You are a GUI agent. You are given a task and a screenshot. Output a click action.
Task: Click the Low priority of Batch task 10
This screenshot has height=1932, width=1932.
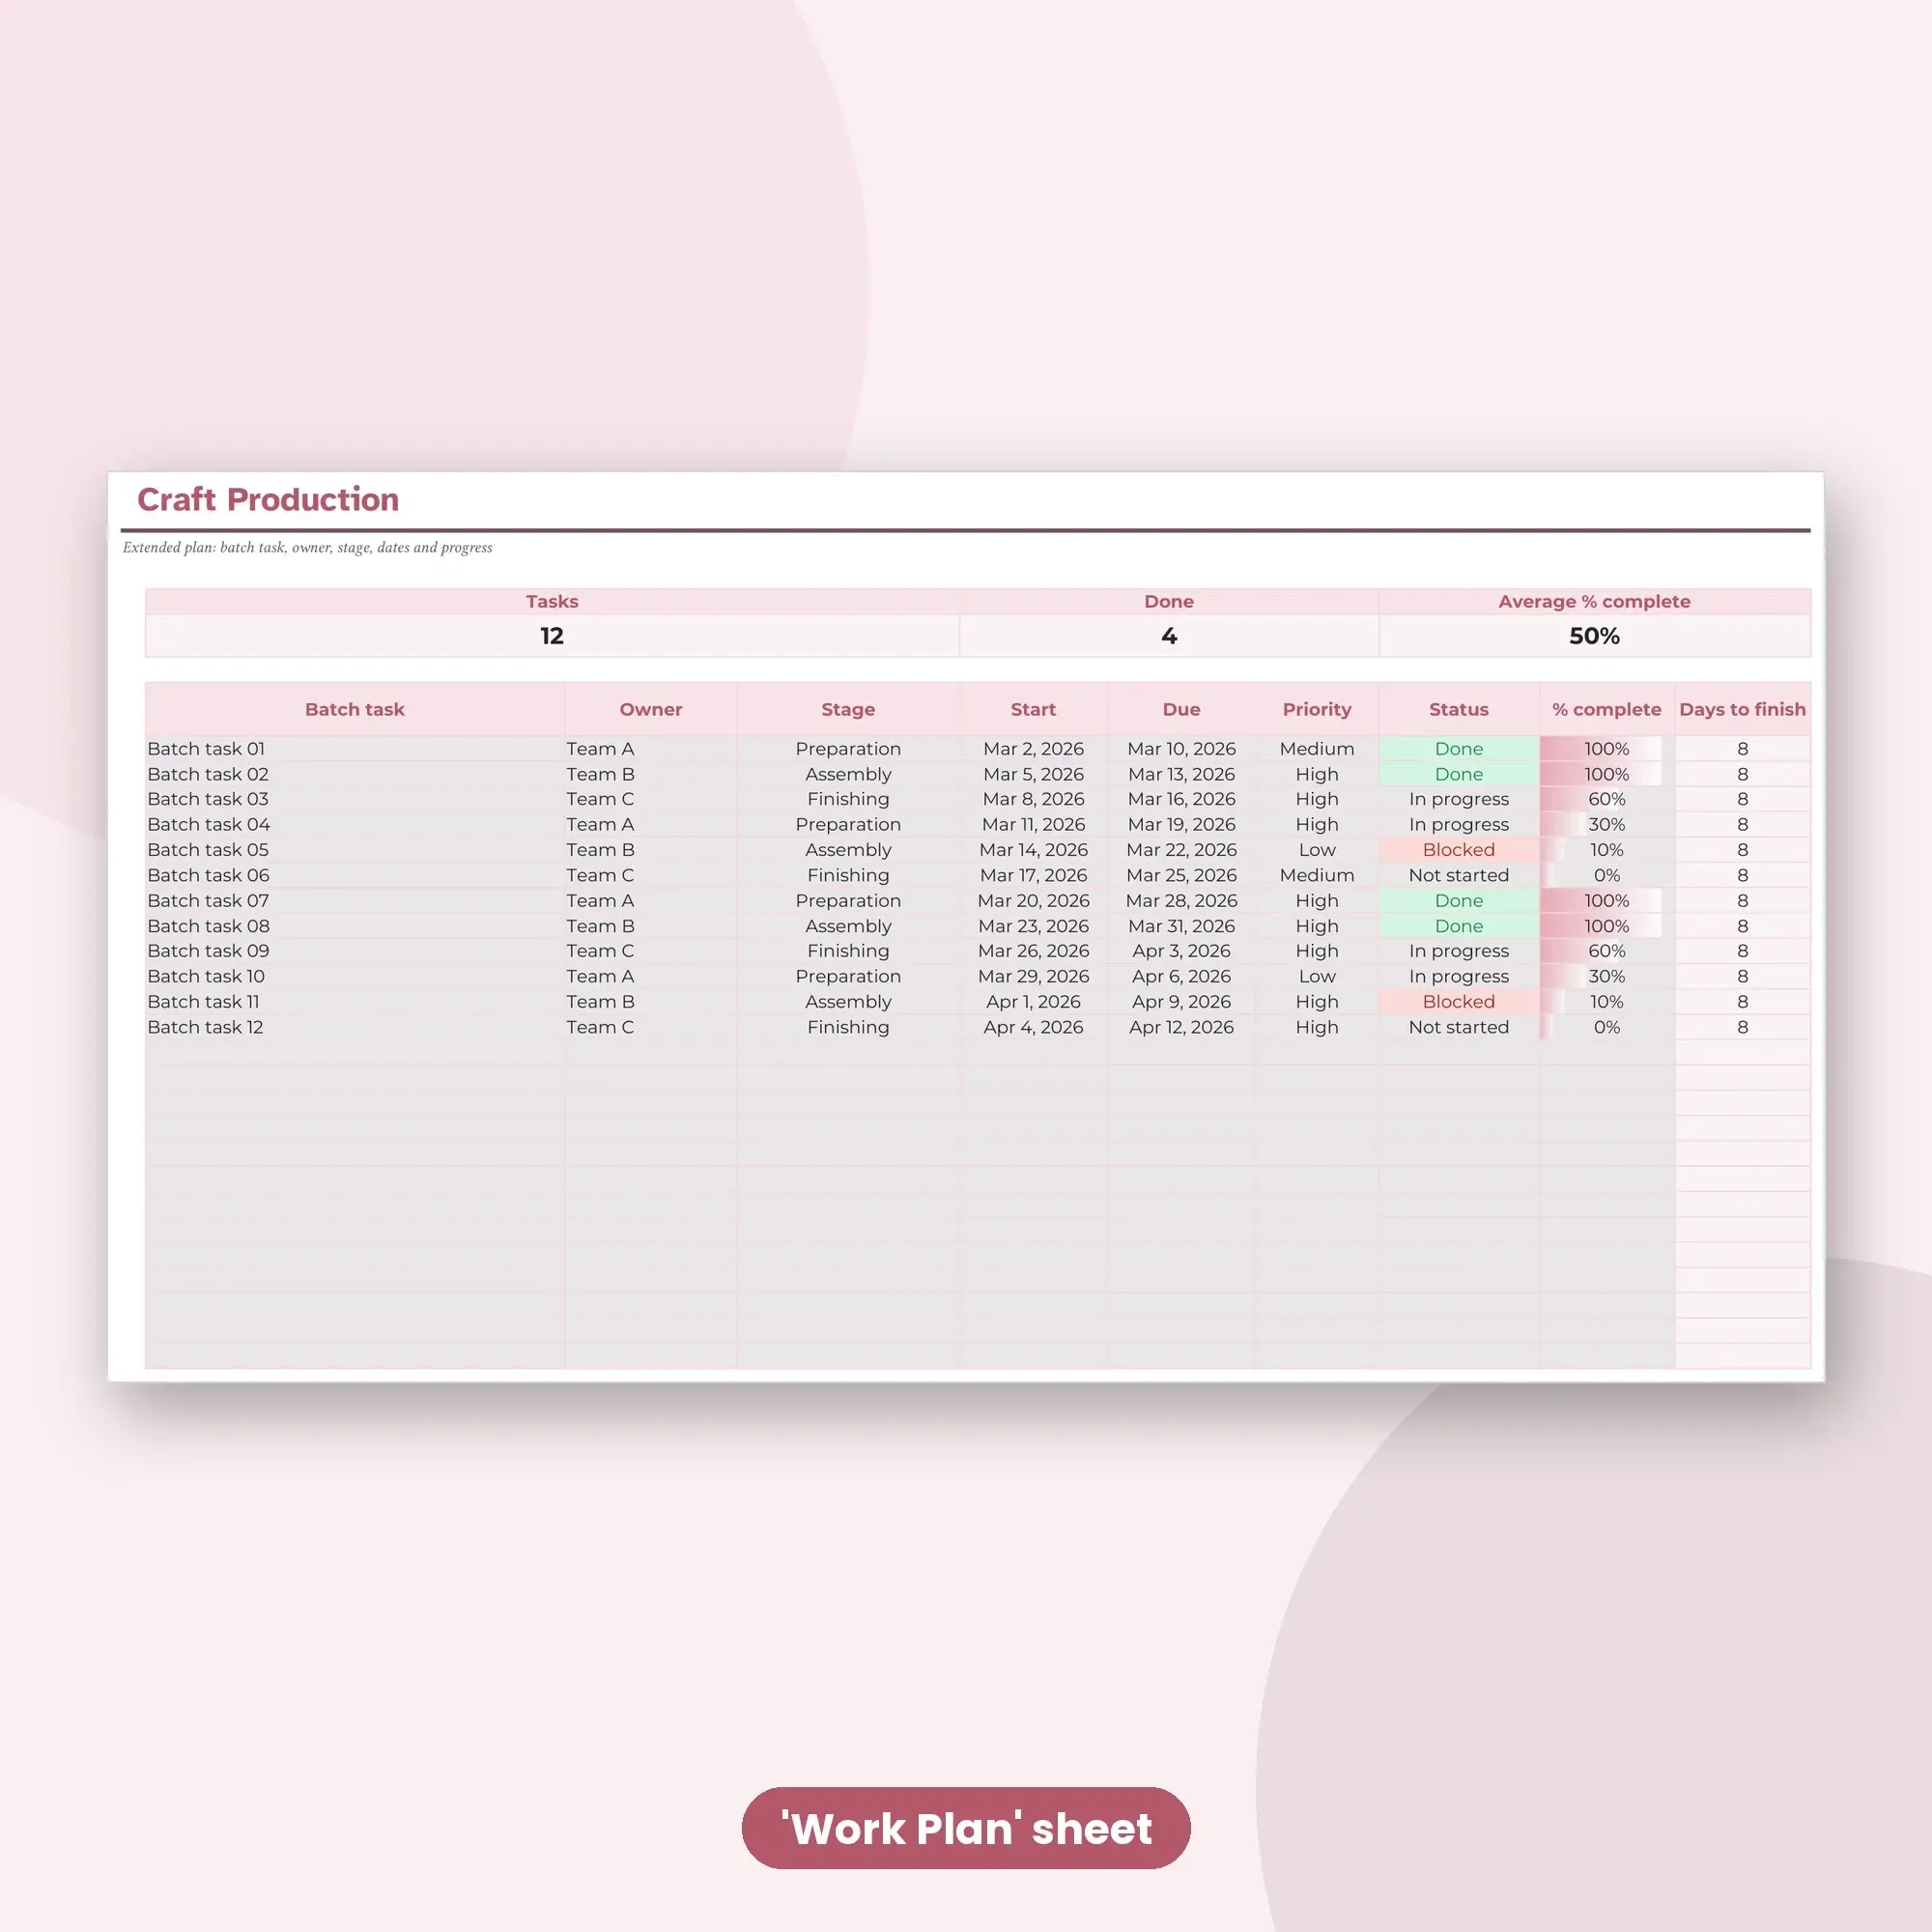pyautogui.click(x=1317, y=976)
